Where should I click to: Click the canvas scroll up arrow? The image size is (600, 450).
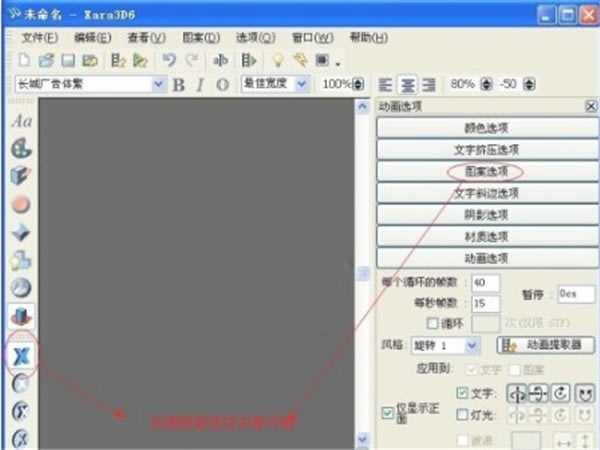pyautogui.click(x=363, y=107)
